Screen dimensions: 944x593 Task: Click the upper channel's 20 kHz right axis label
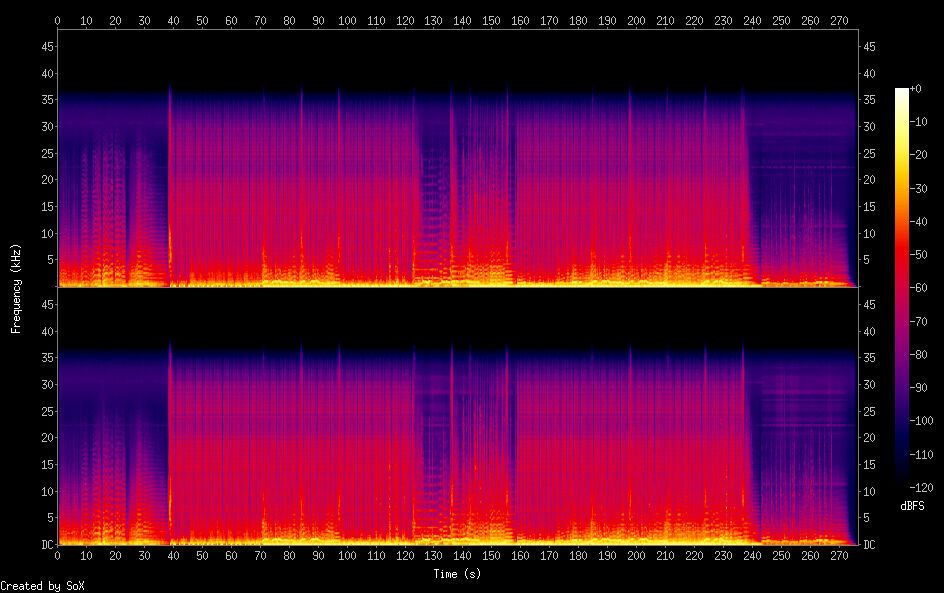point(870,180)
